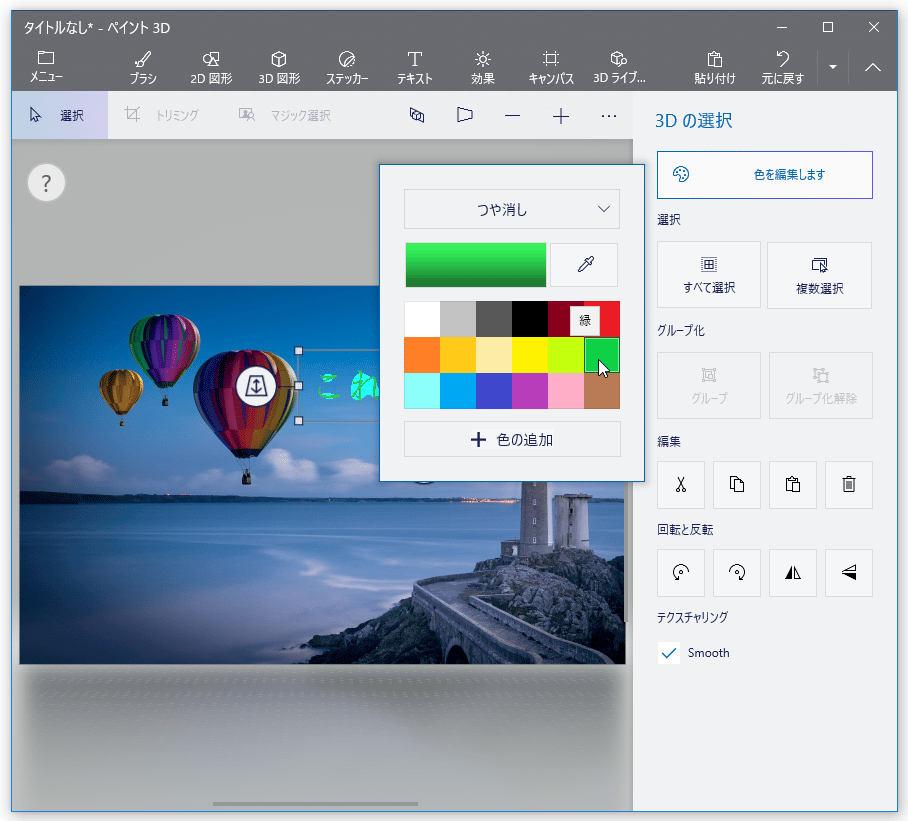Pick the dark gray swatch
Image resolution: width=908 pixels, height=821 pixels.
tap(494, 319)
